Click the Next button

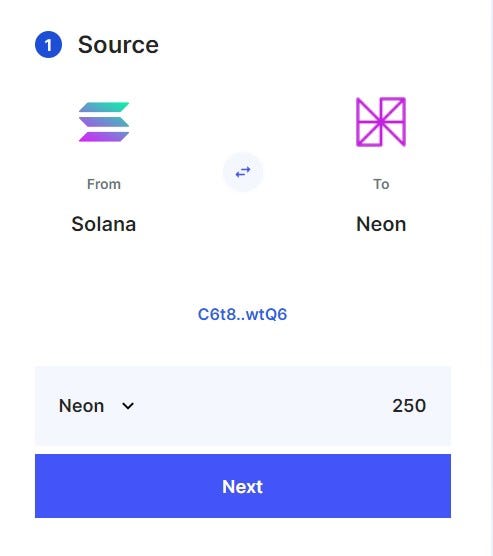[x=243, y=486]
